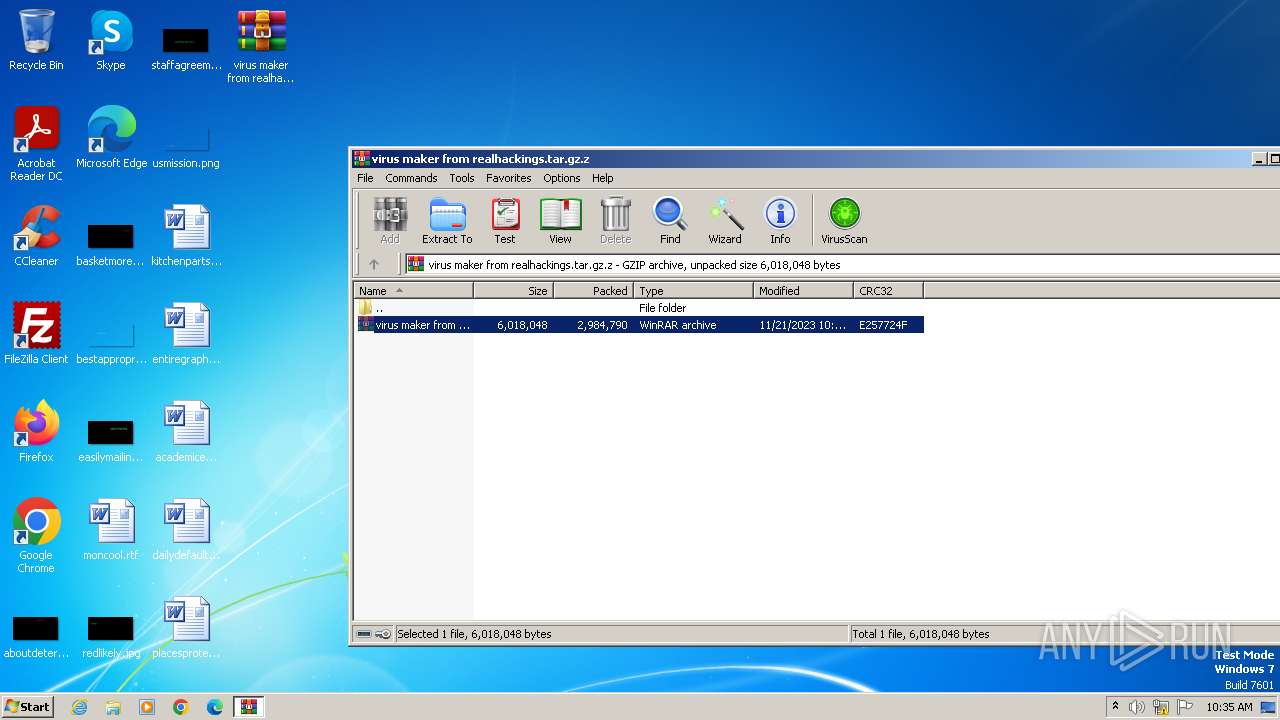Open the View toolbar icon
Image resolution: width=1280 pixels, height=720 pixels.
(x=560, y=220)
